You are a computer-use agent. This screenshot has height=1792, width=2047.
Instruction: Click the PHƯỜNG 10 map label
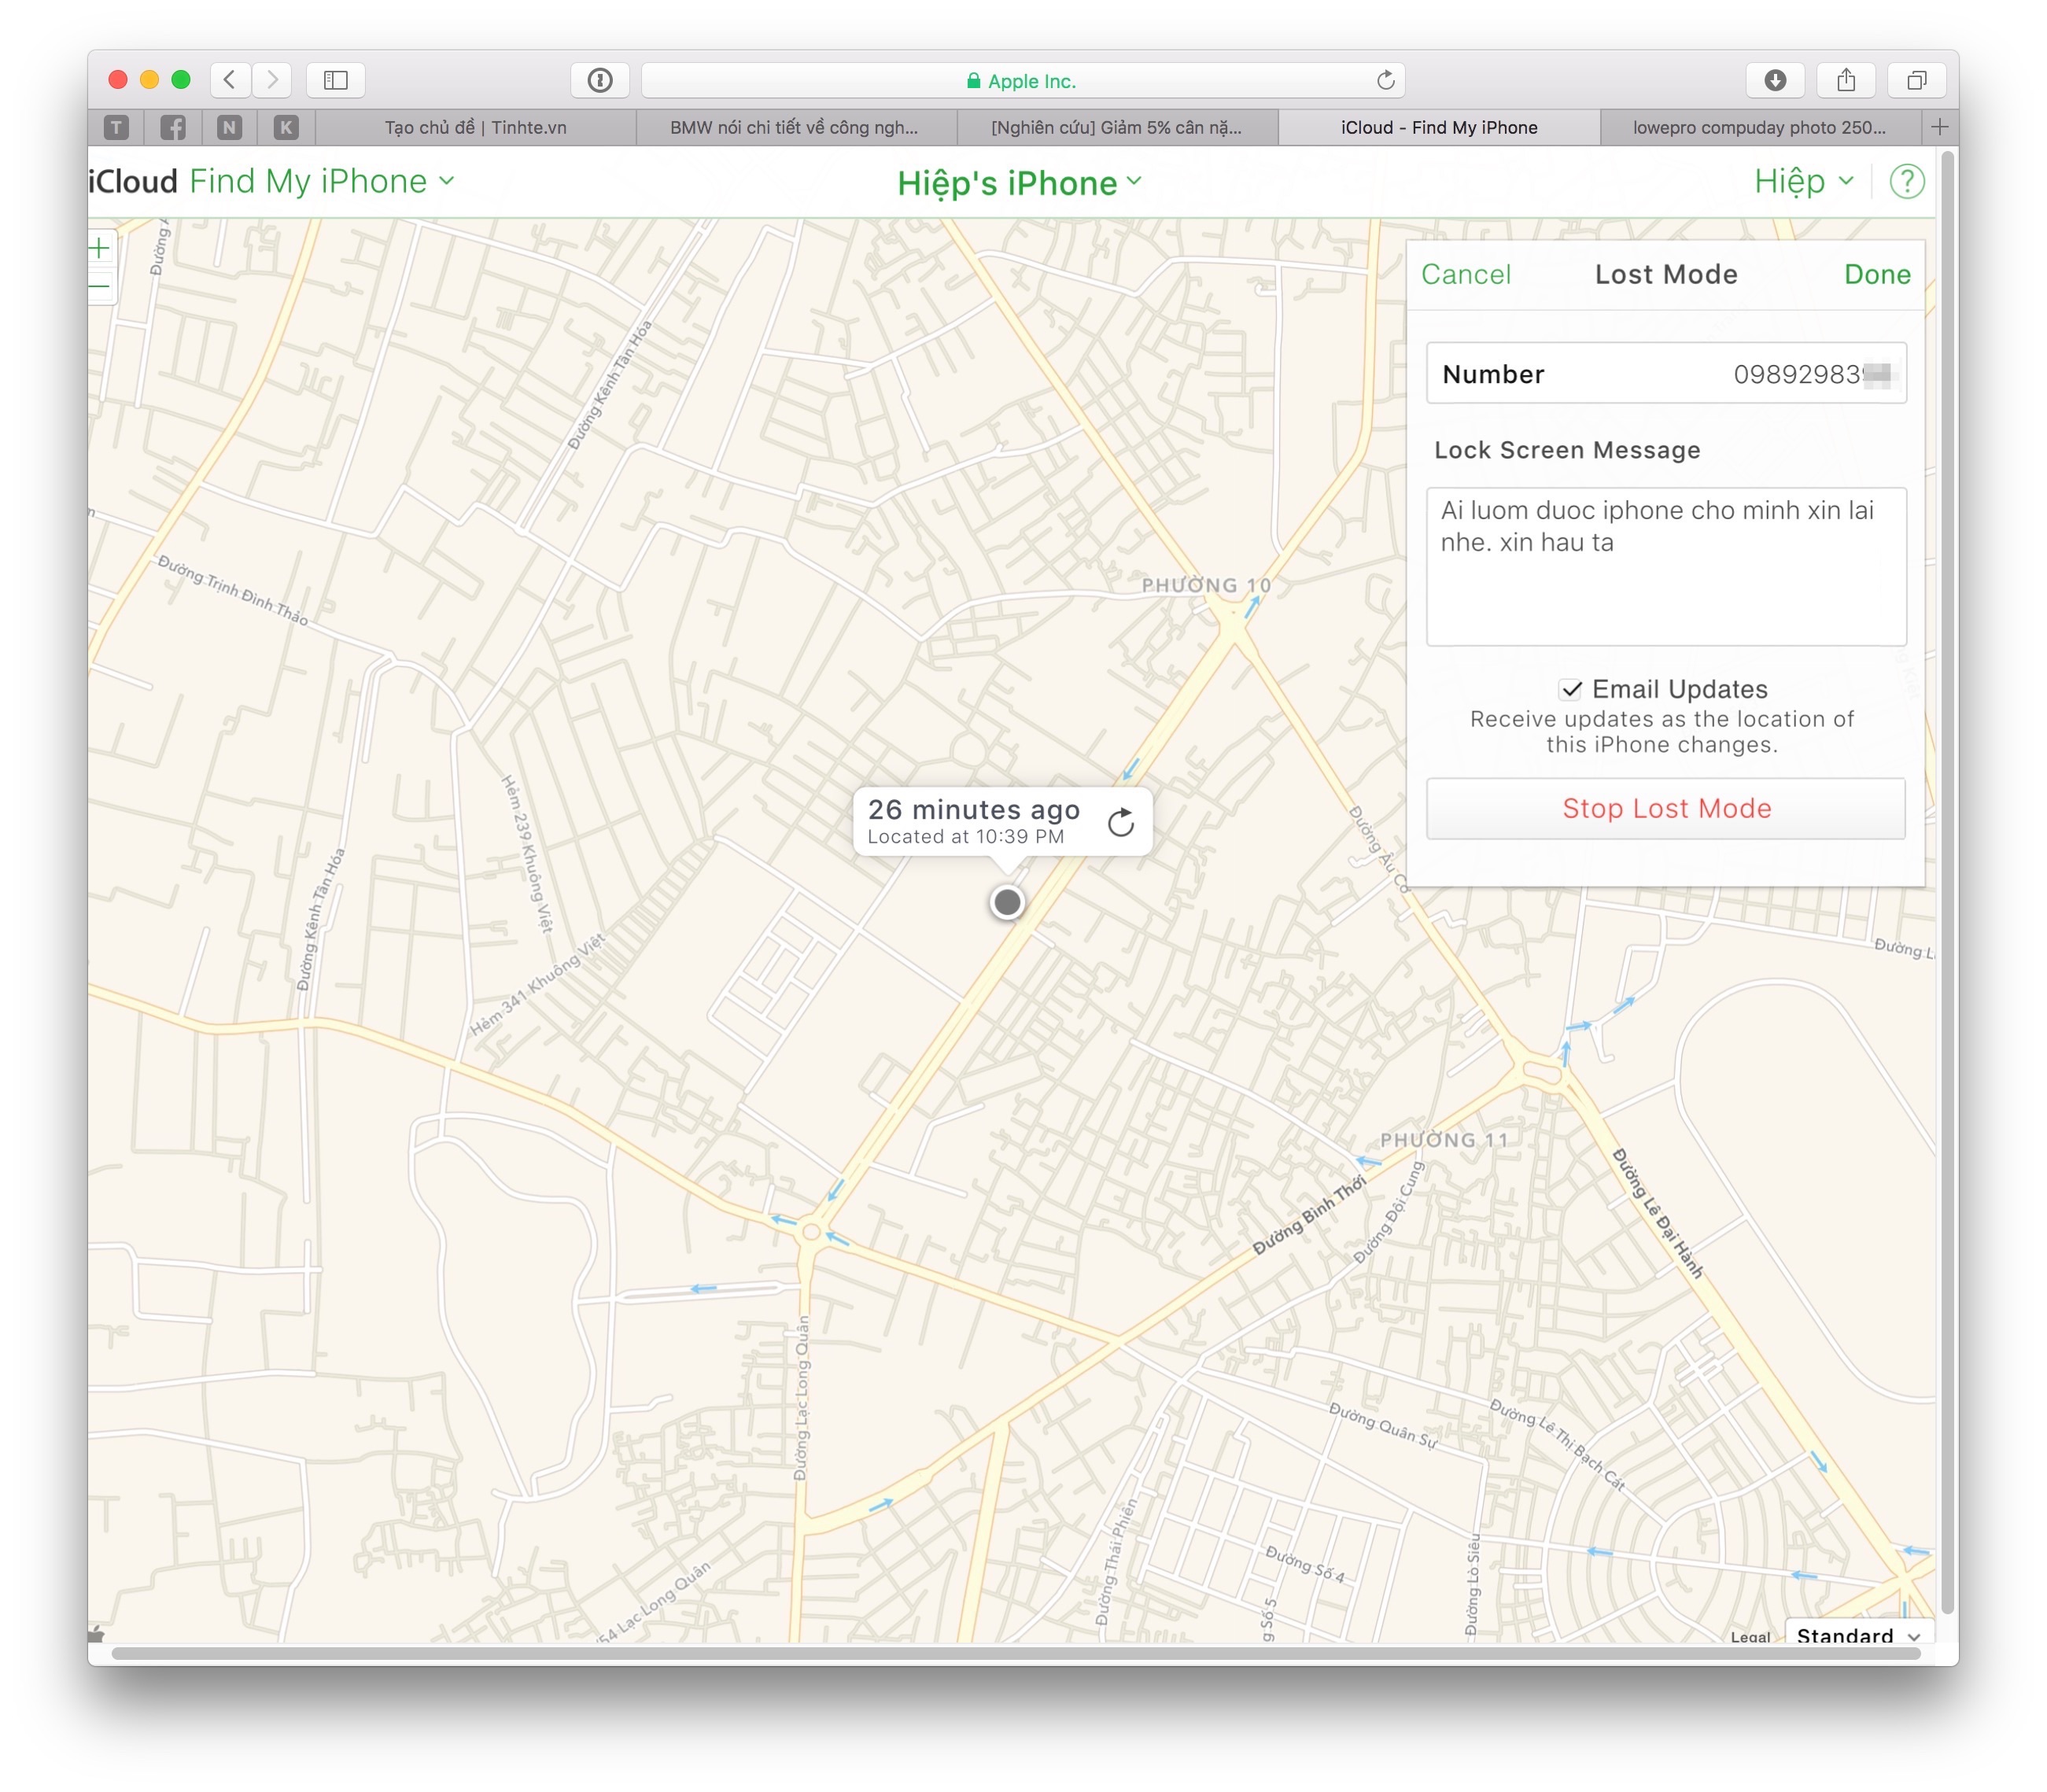[x=1207, y=585]
